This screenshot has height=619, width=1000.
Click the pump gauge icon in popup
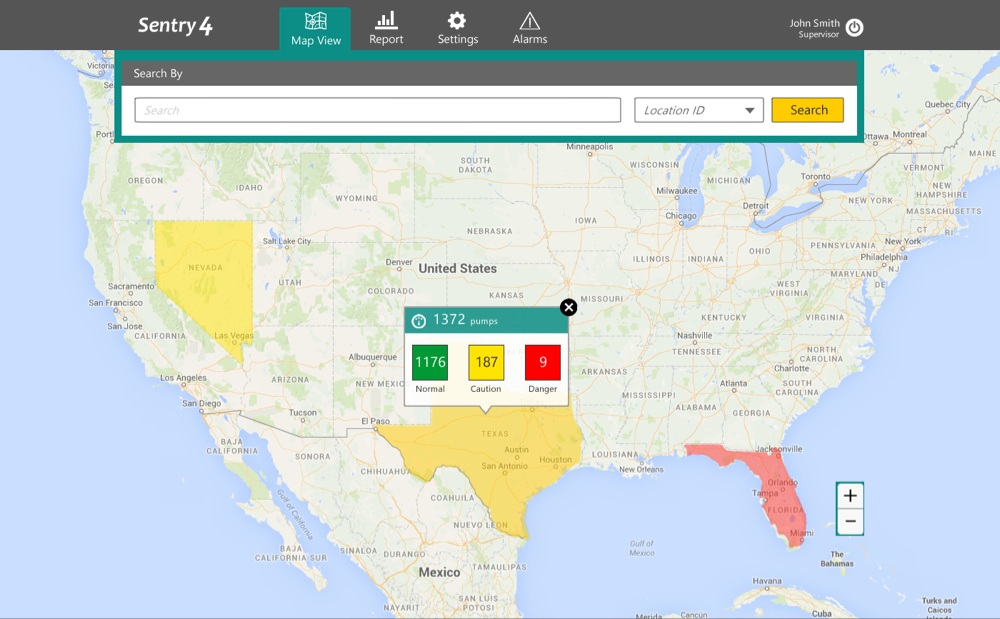point(419,321)
